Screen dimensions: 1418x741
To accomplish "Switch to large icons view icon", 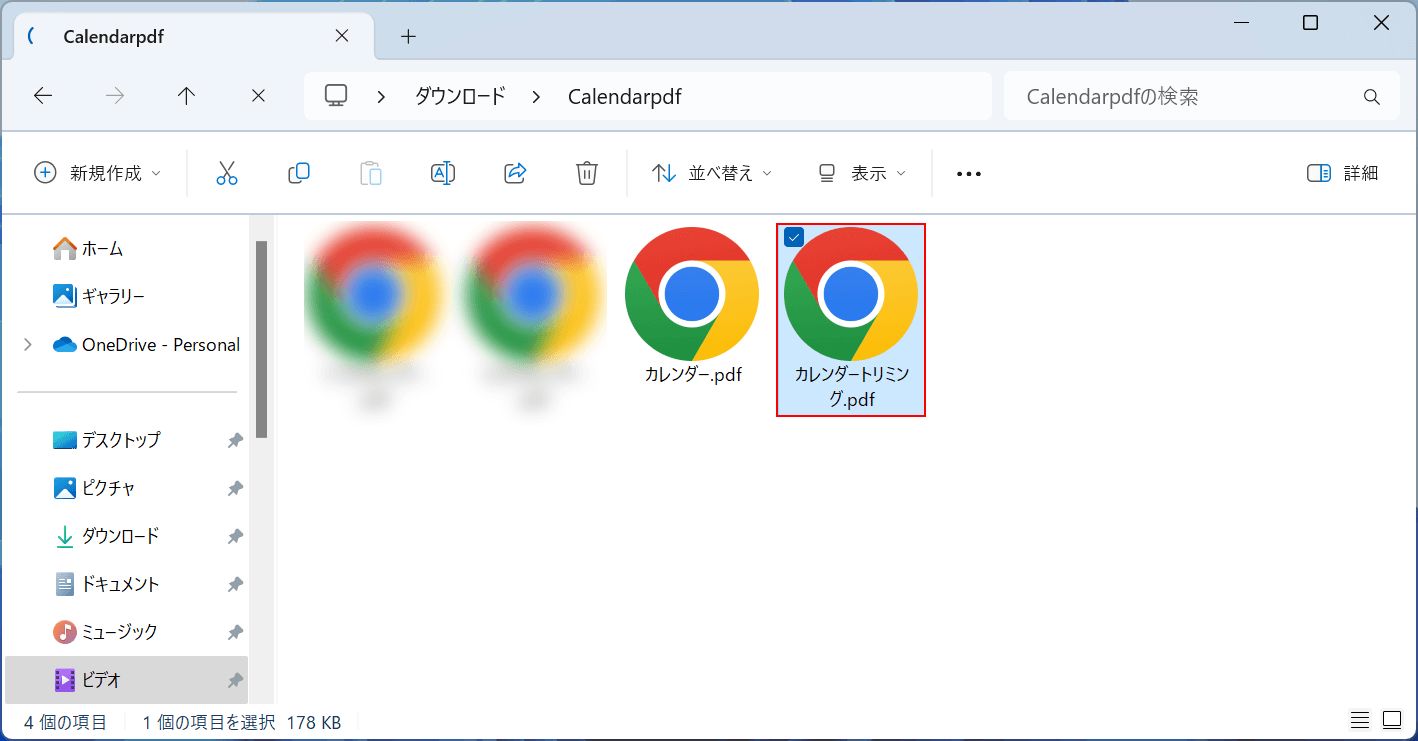I will tap(1392, 720).
